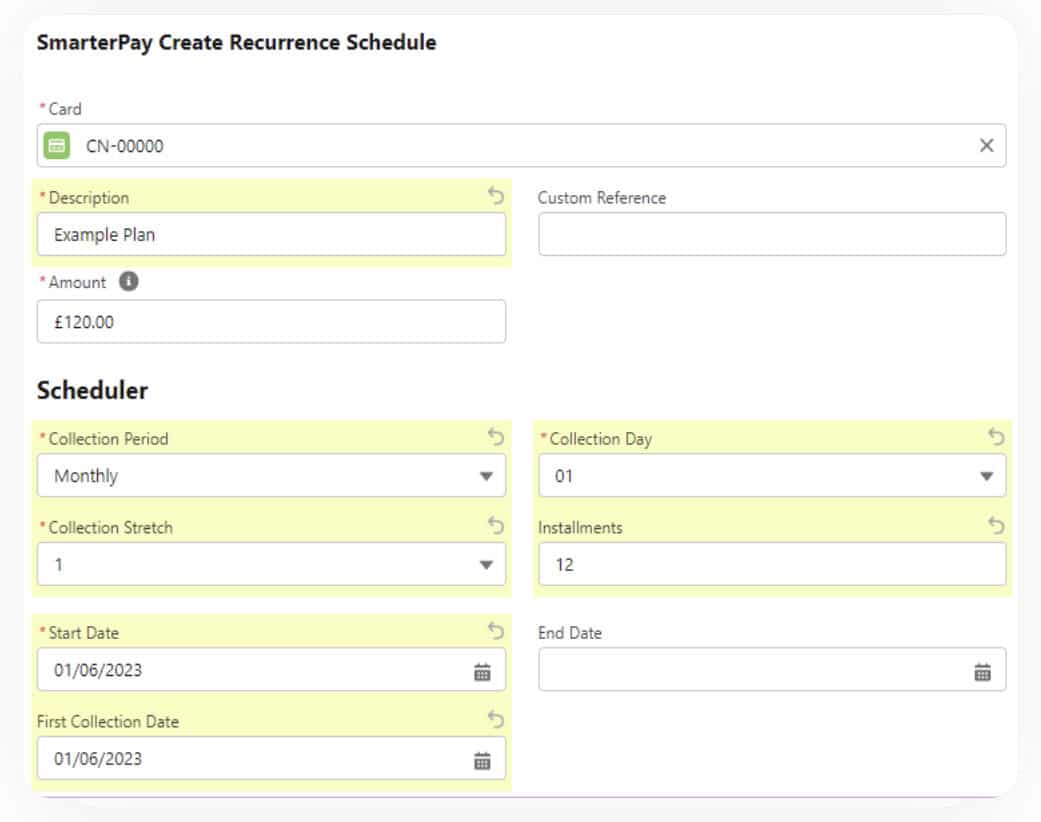Undo the Collection Stretch change
The height and width of the screenshot is (822, 1041).
click(496, 526)
